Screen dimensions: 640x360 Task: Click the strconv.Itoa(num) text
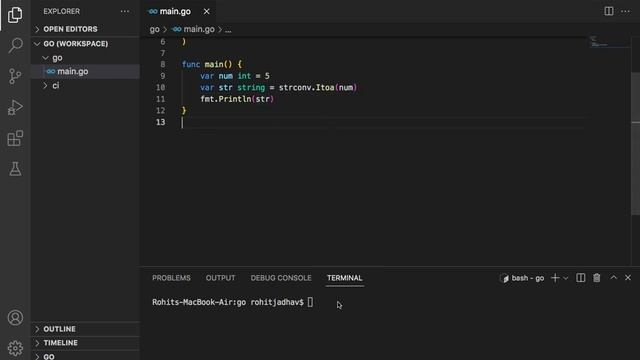coord(318,87)
